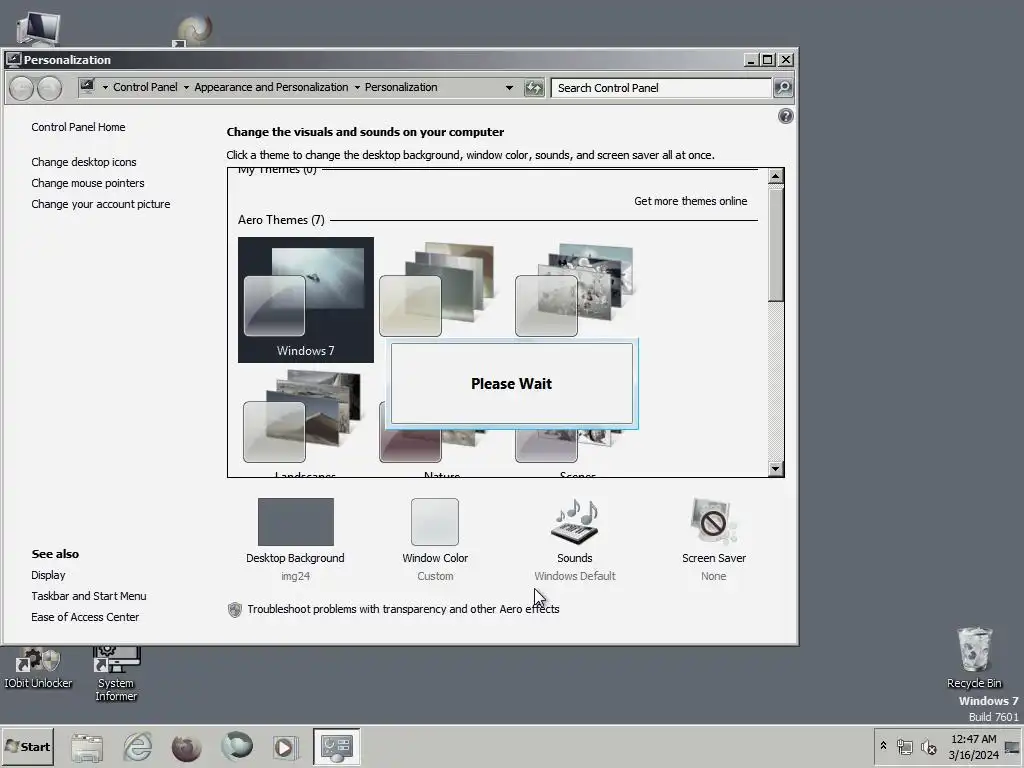Click Personalization breadcrumb
Image resolution: width=1024 pixels, height=768 pixels.
coord(401,87)
